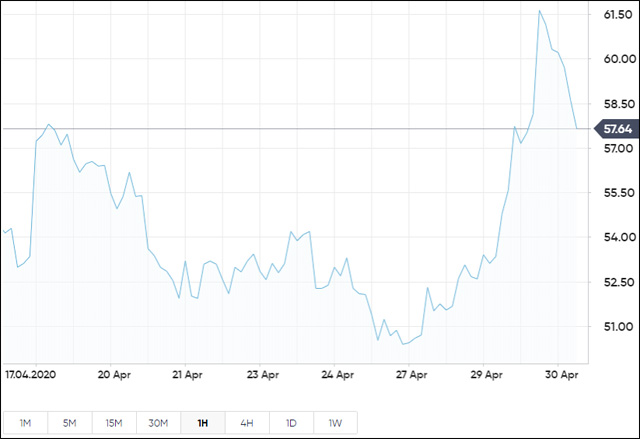Click the 54.00 price level label
The height and width of the screenshot is (439, 640).
click(x=616, y=237)
